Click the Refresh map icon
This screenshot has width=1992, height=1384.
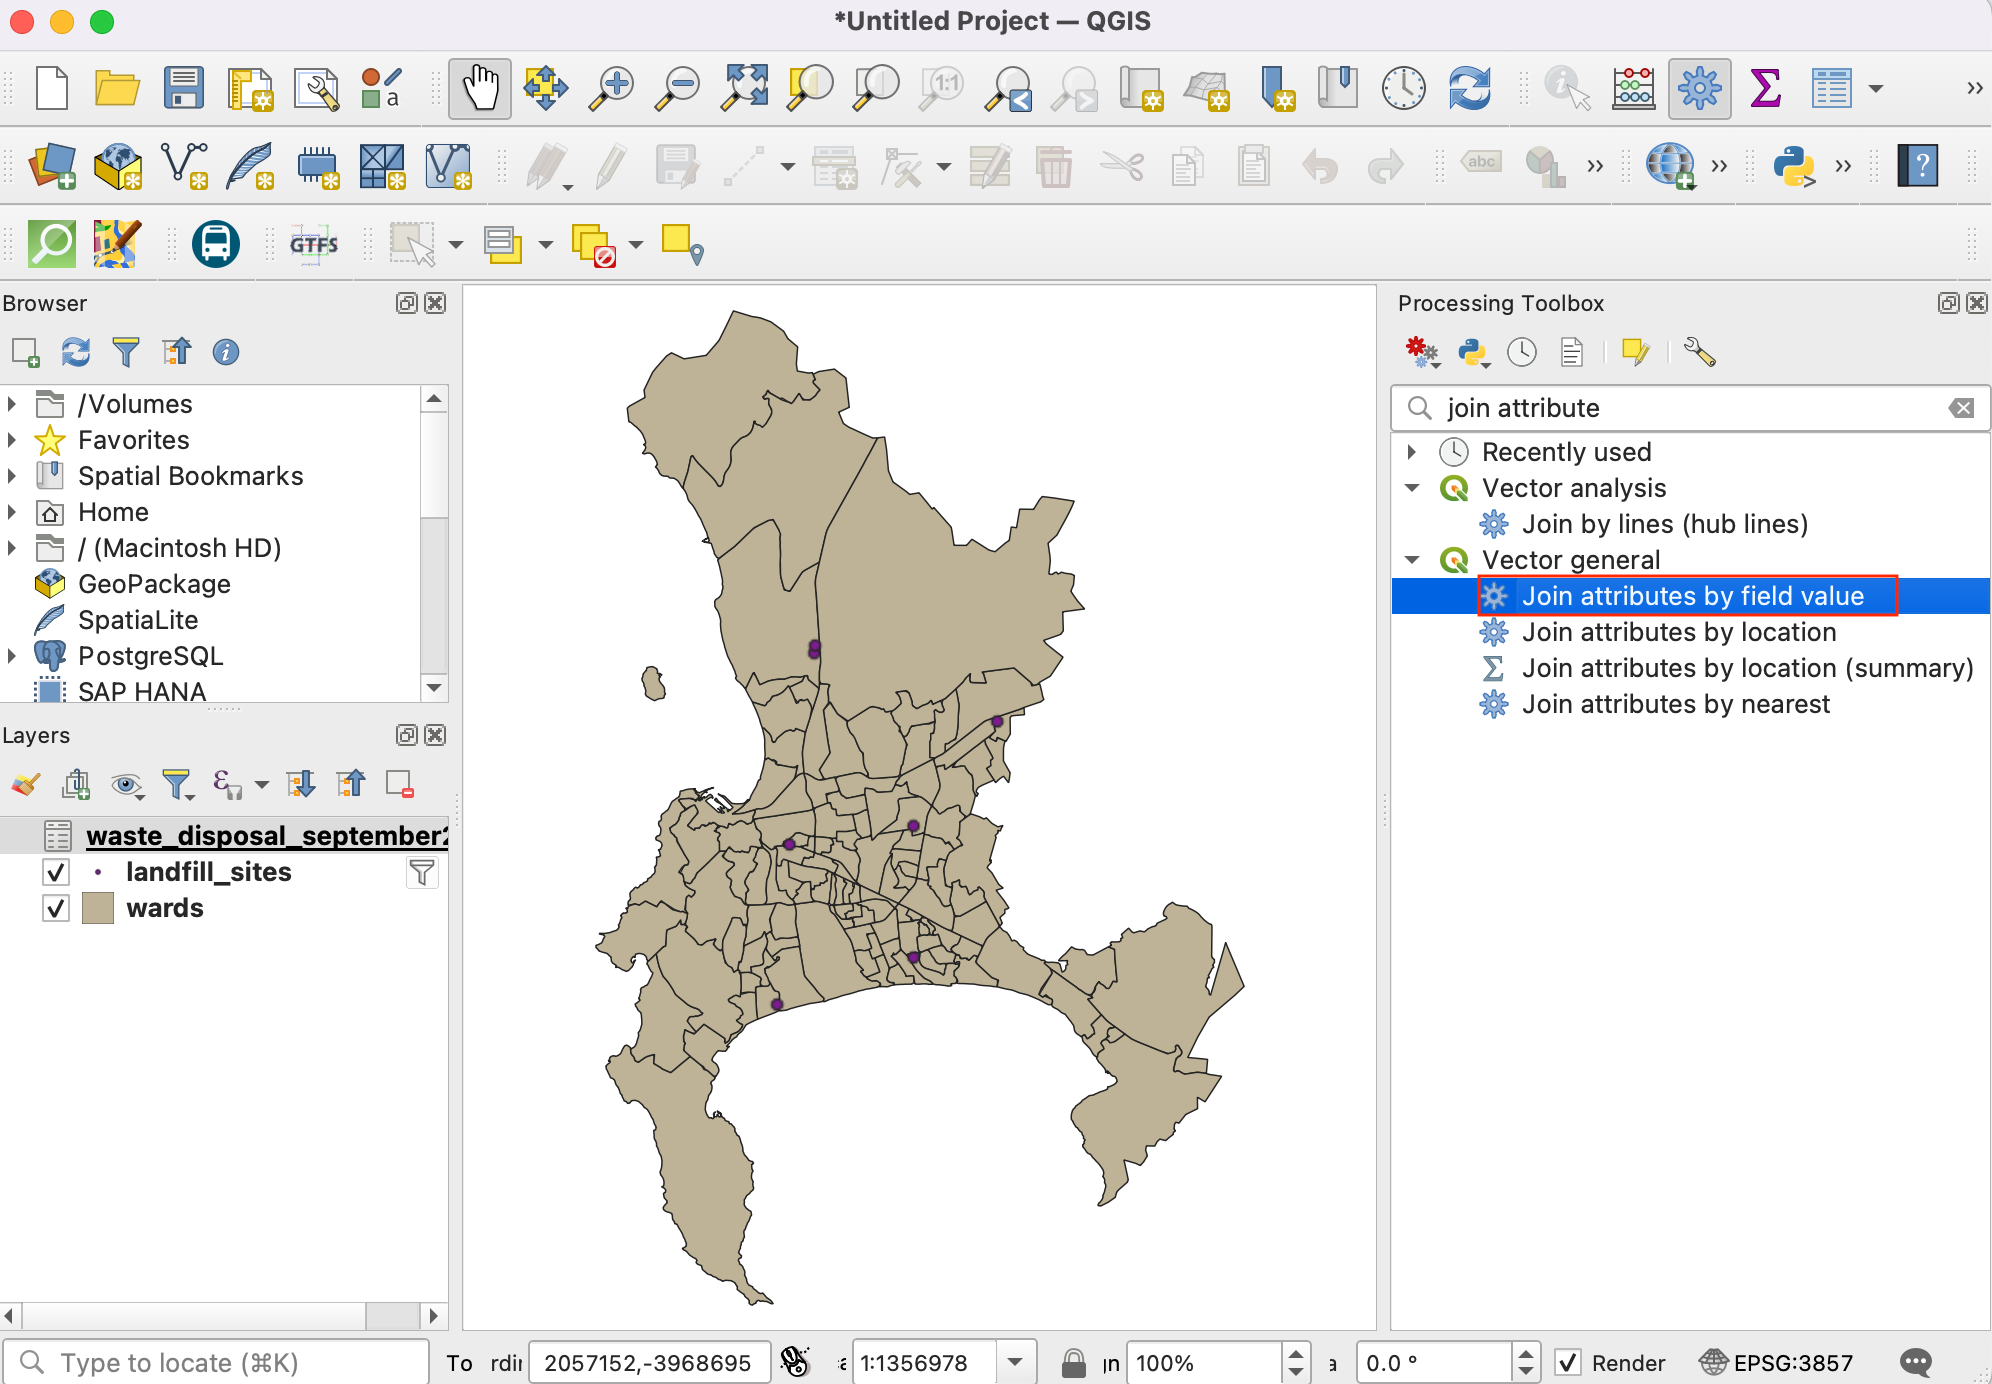pyautogui.click(x=1469, y=88)
